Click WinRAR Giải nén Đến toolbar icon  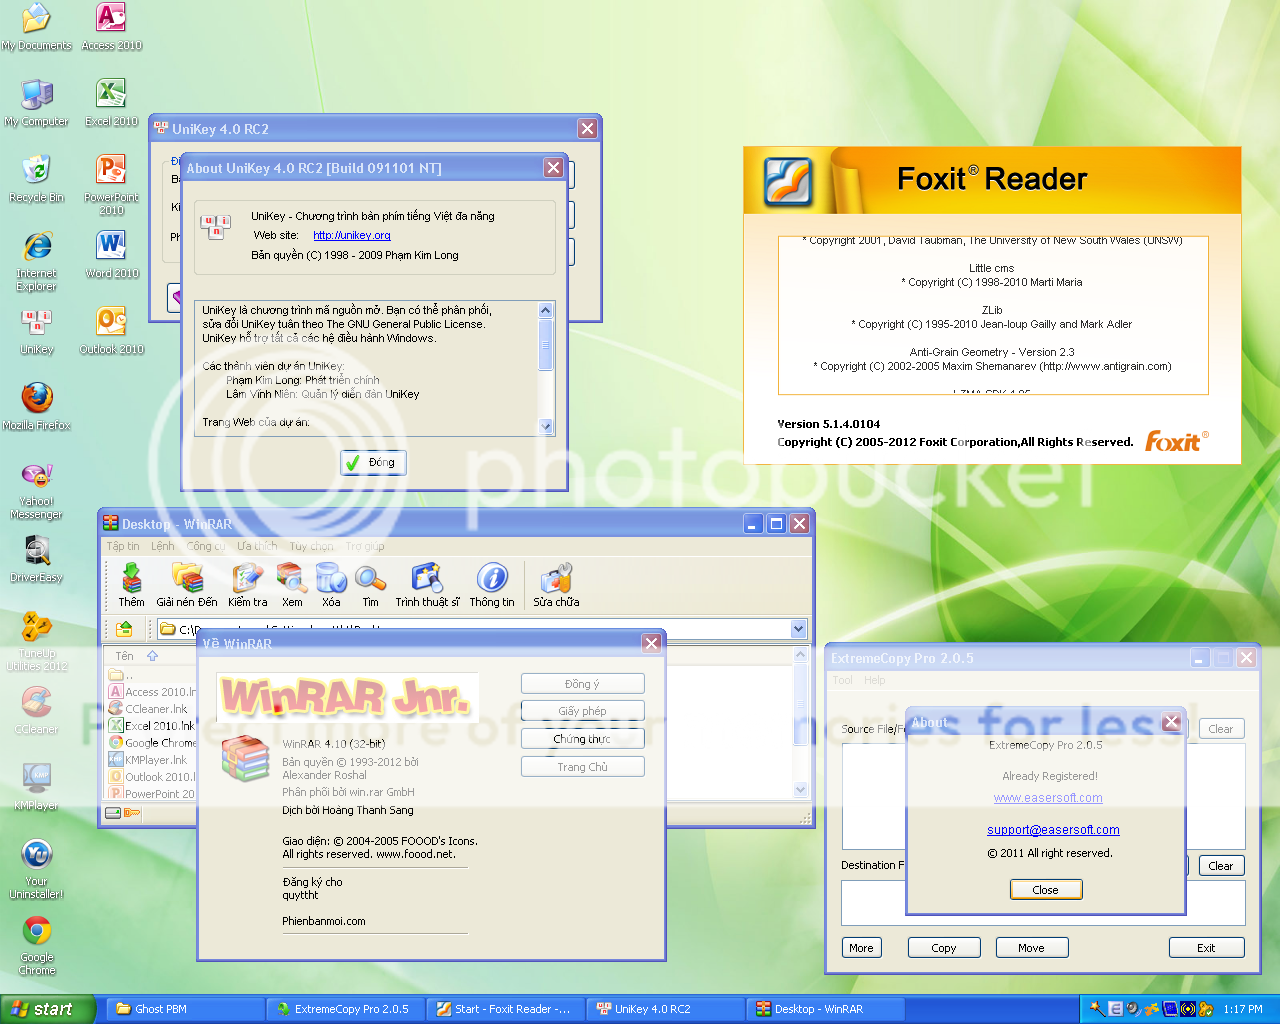coord(187,585)
